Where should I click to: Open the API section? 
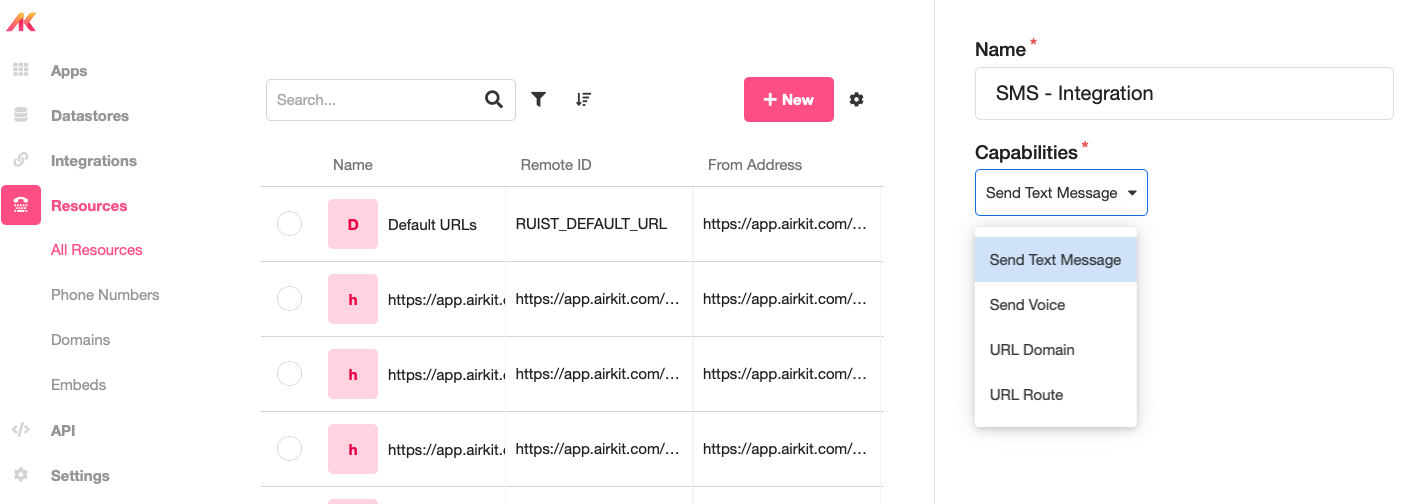pos(63,430)
